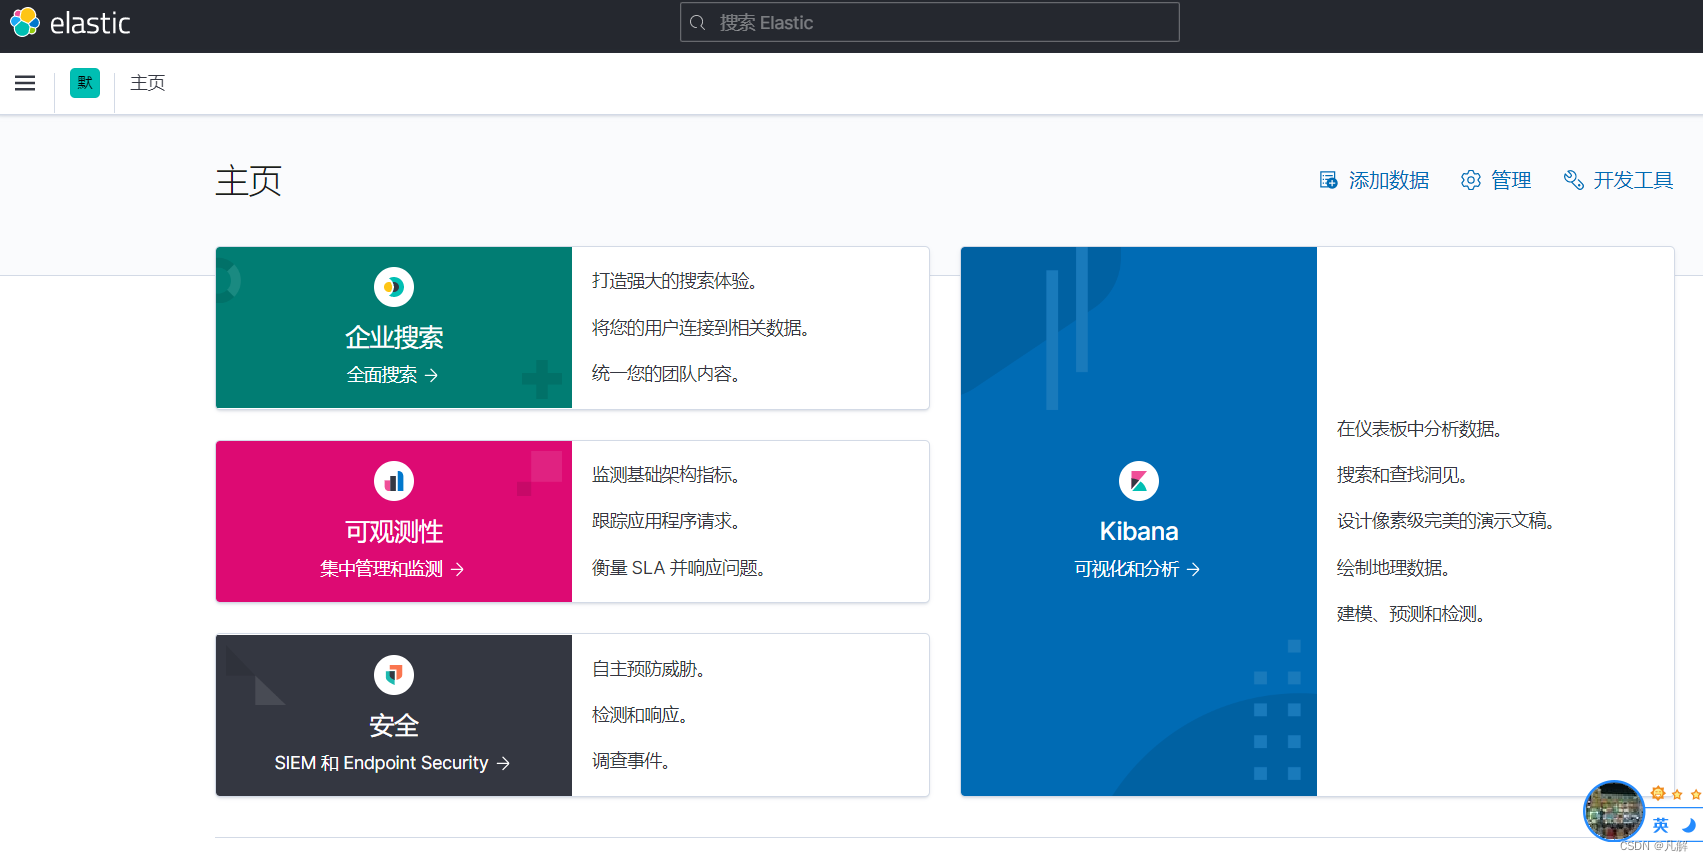The width and height of the screenshot is (1703, 861).
Task: Click the Elastic logo in the header
Action: point(70,22)
